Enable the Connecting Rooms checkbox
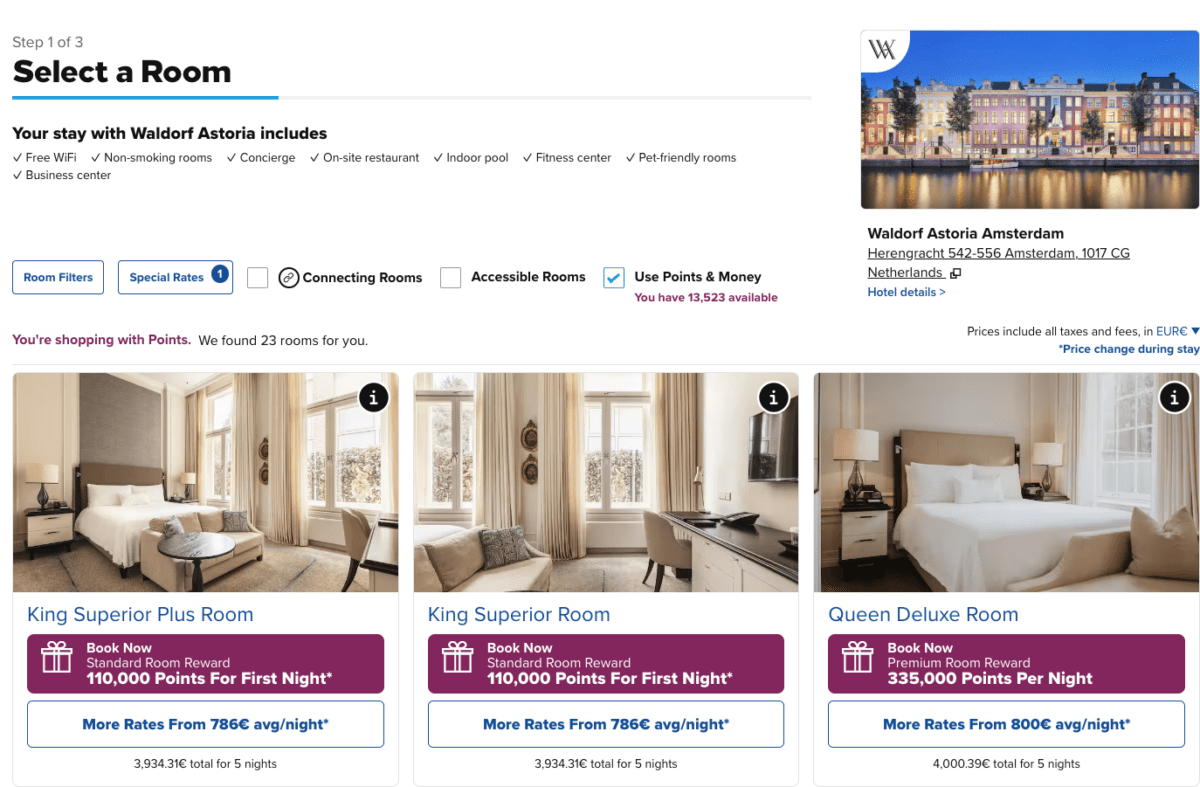Viewport: 1200px width, 787px height. (258, 278)
